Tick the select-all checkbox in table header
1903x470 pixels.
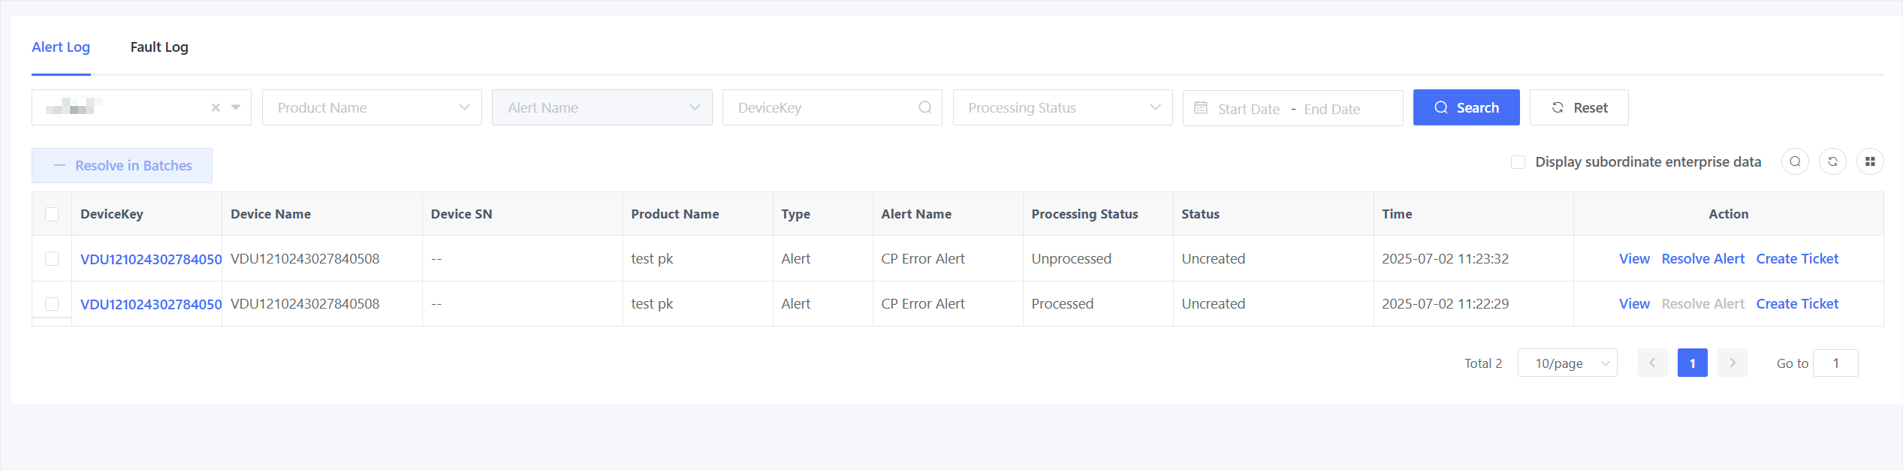[52, 214]
